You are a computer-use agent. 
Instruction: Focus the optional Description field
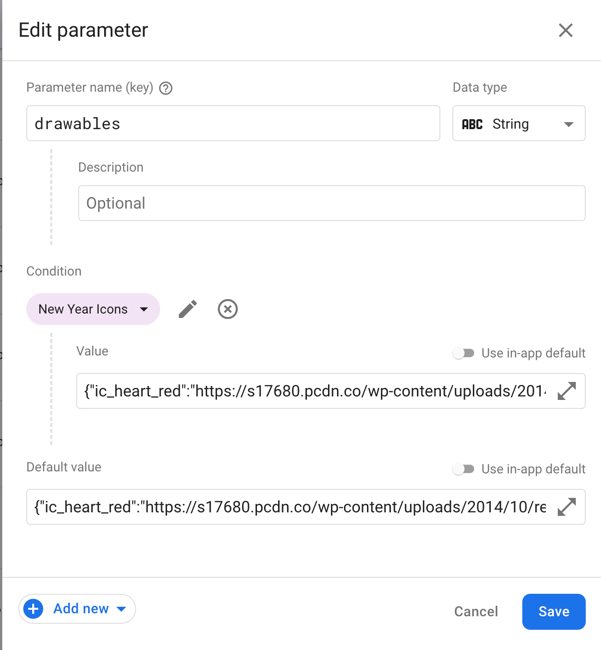coord(331,203)
